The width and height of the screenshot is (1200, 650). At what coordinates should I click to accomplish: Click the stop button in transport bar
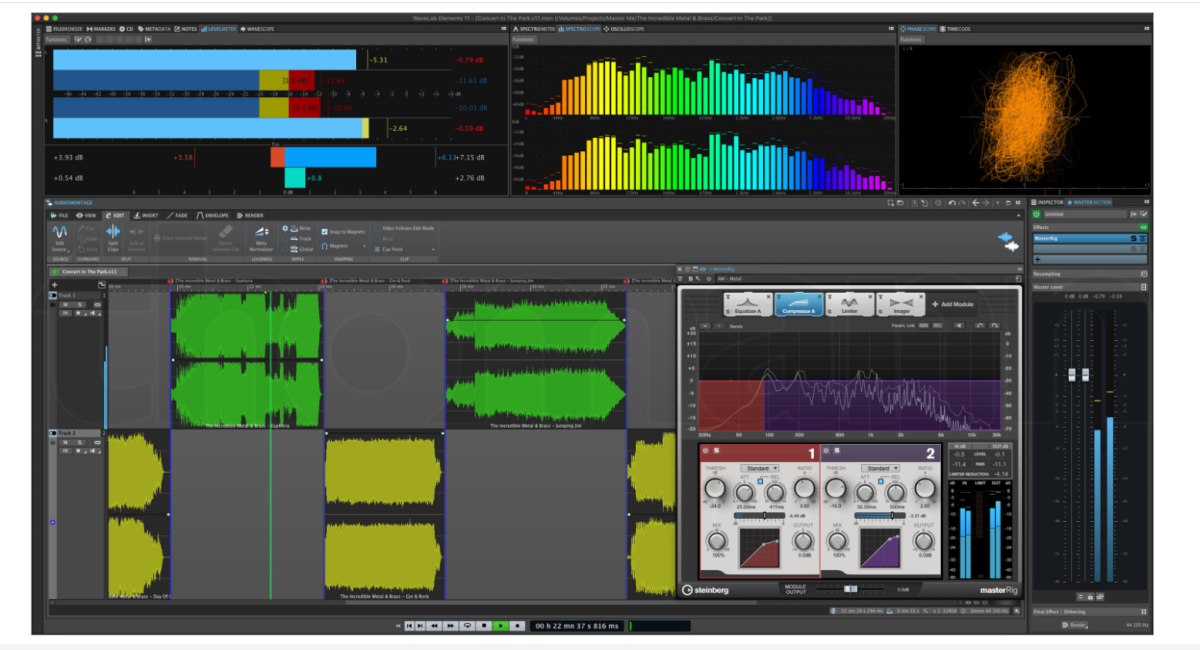(484, 625)
